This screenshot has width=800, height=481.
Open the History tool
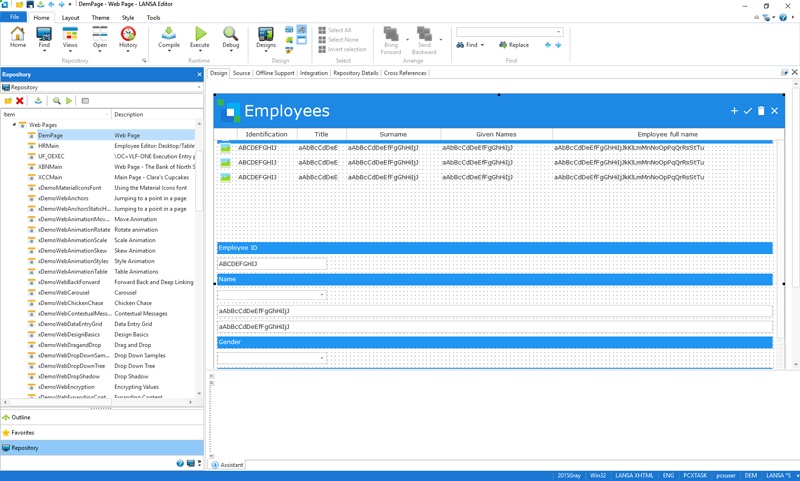(x=128, y=38)
